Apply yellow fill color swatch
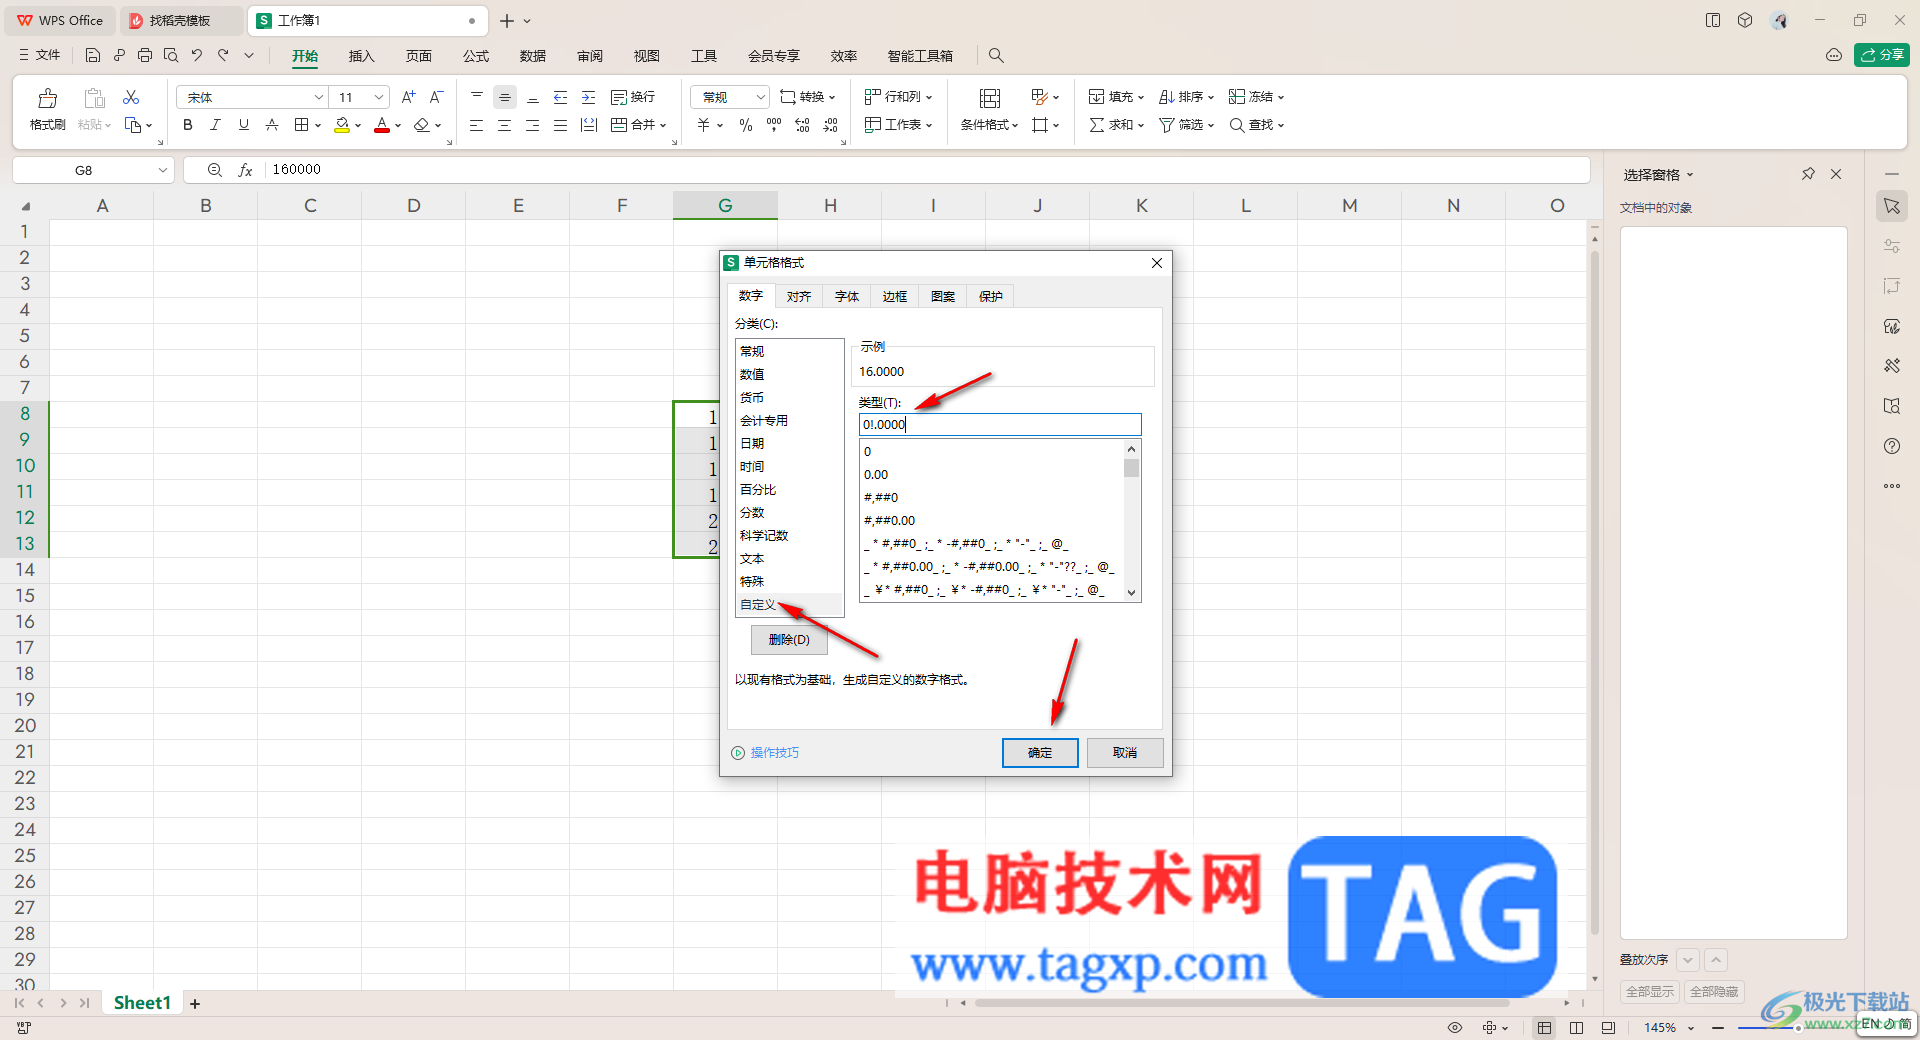The height and width of the screenshot is (1040, 1920). tap(342, 125)
